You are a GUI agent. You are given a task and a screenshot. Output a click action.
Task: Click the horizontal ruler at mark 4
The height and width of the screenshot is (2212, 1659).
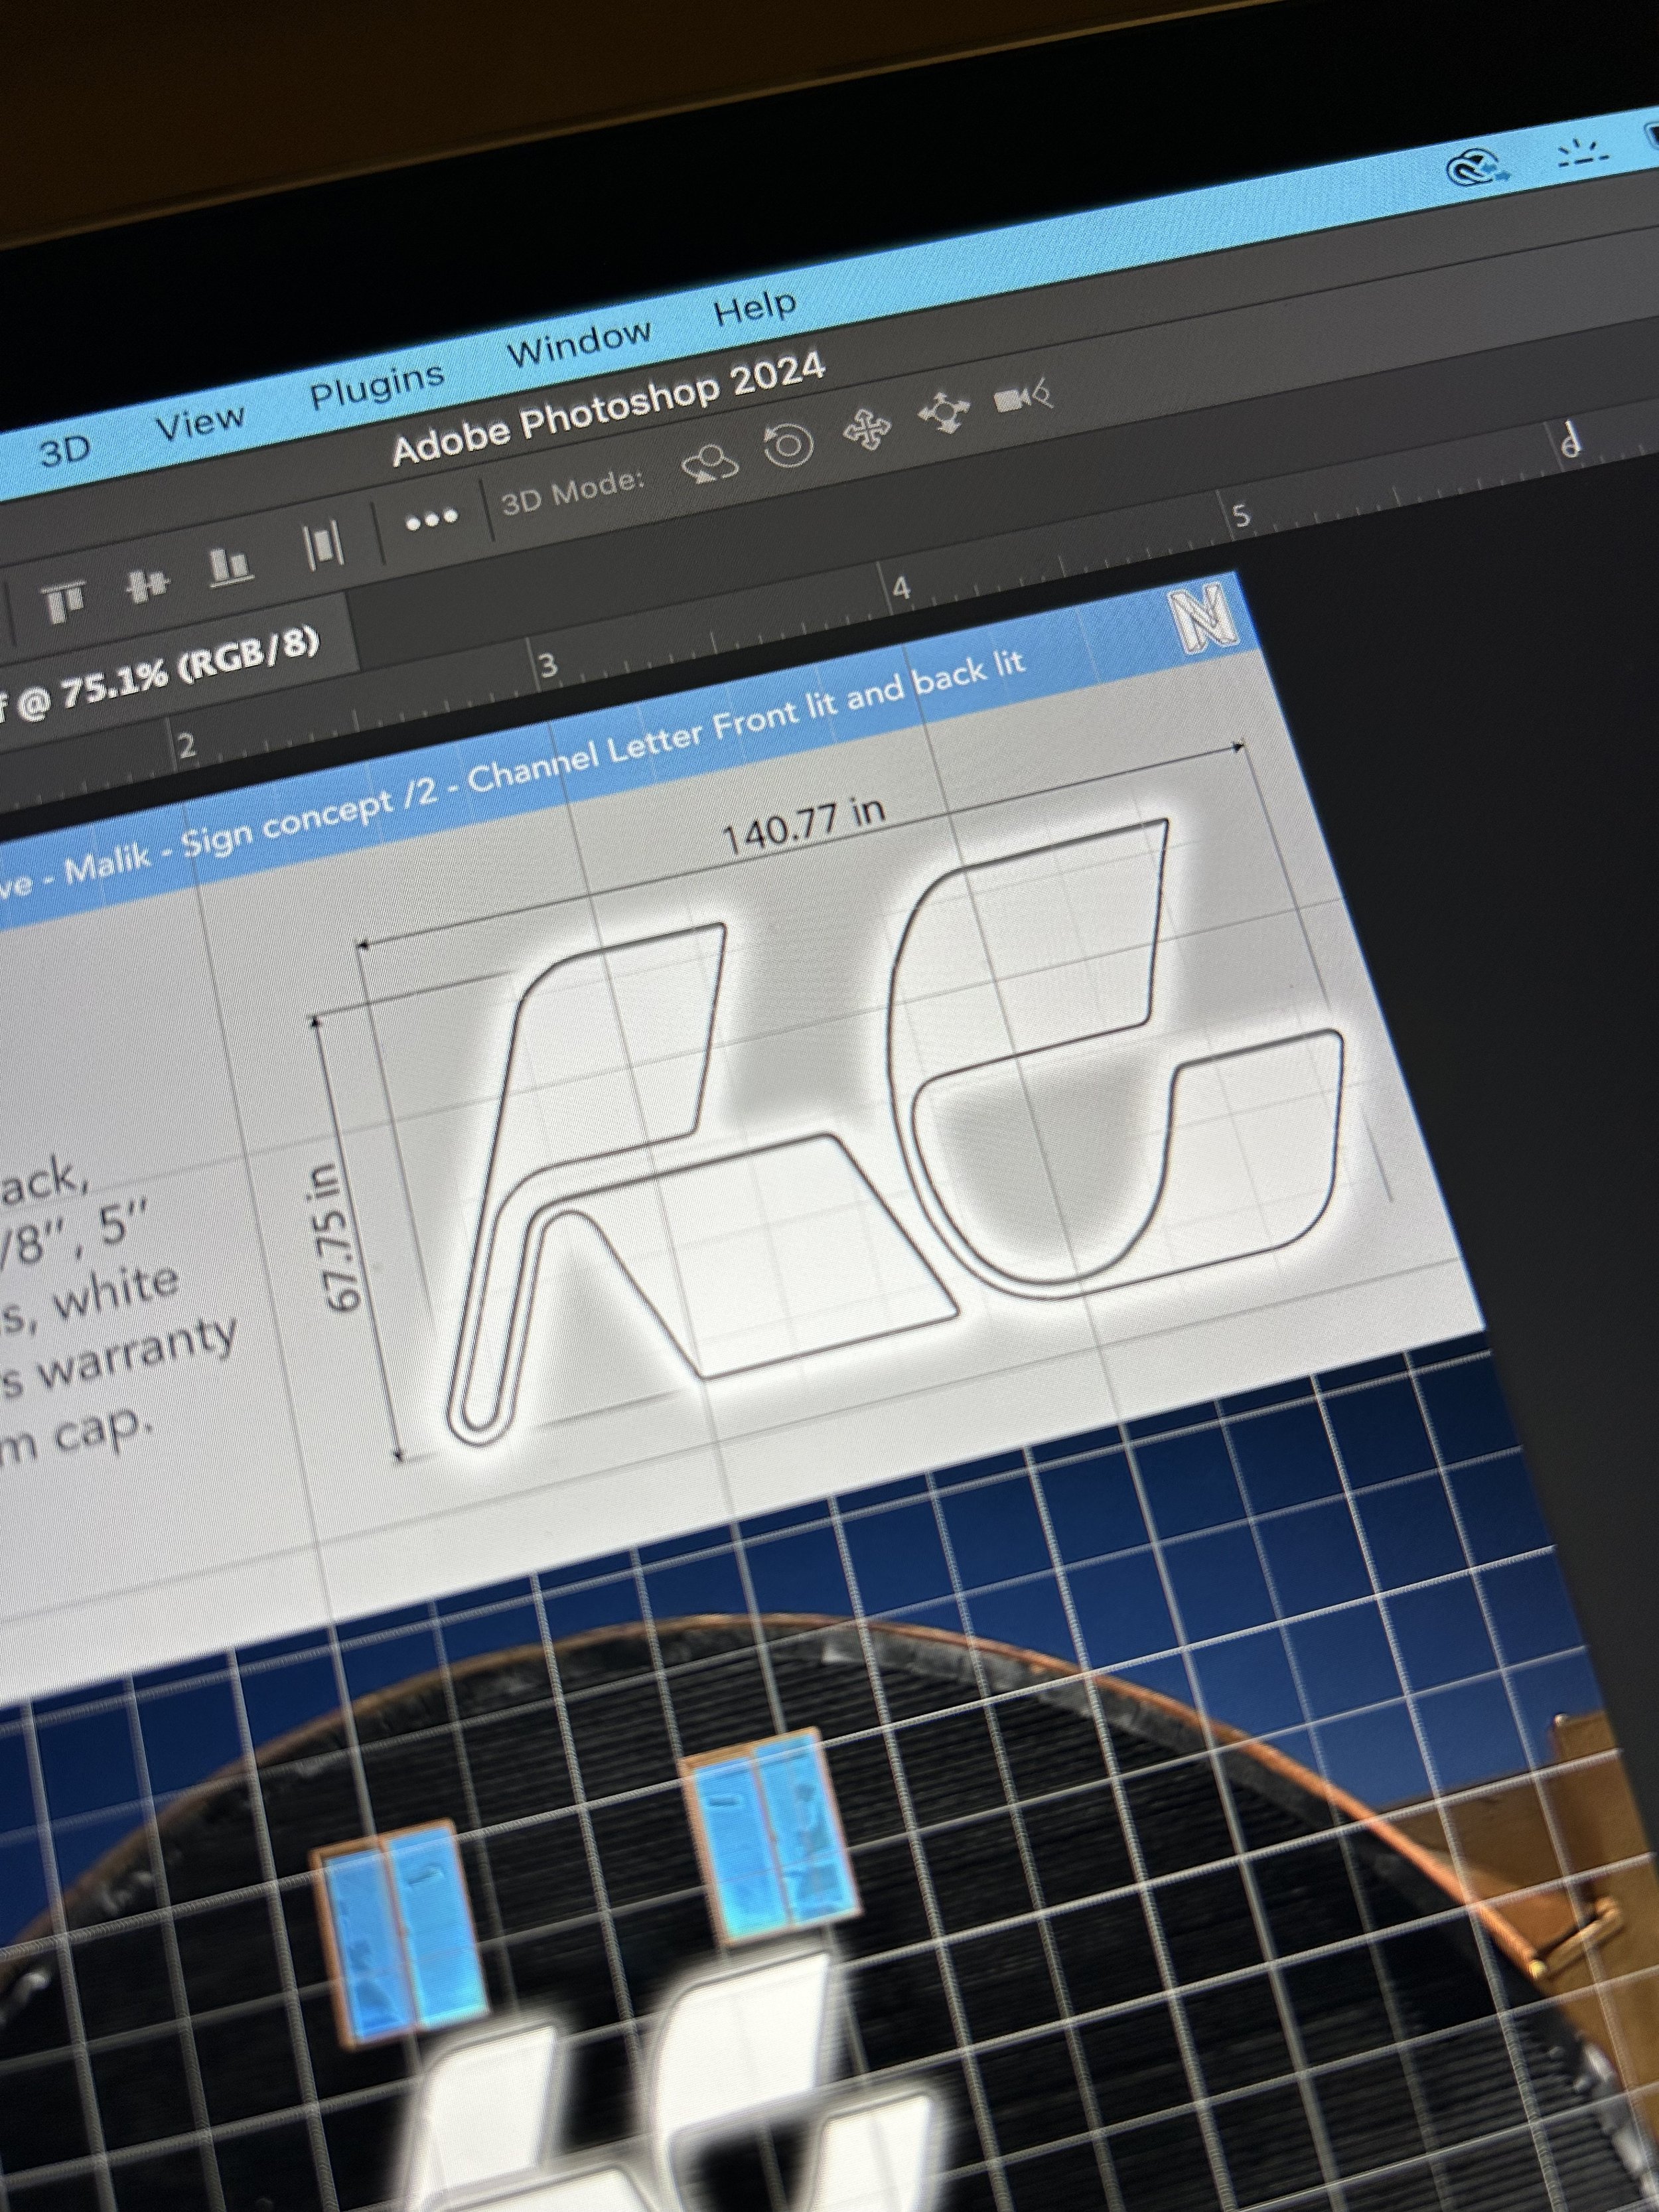click(900, 589)
